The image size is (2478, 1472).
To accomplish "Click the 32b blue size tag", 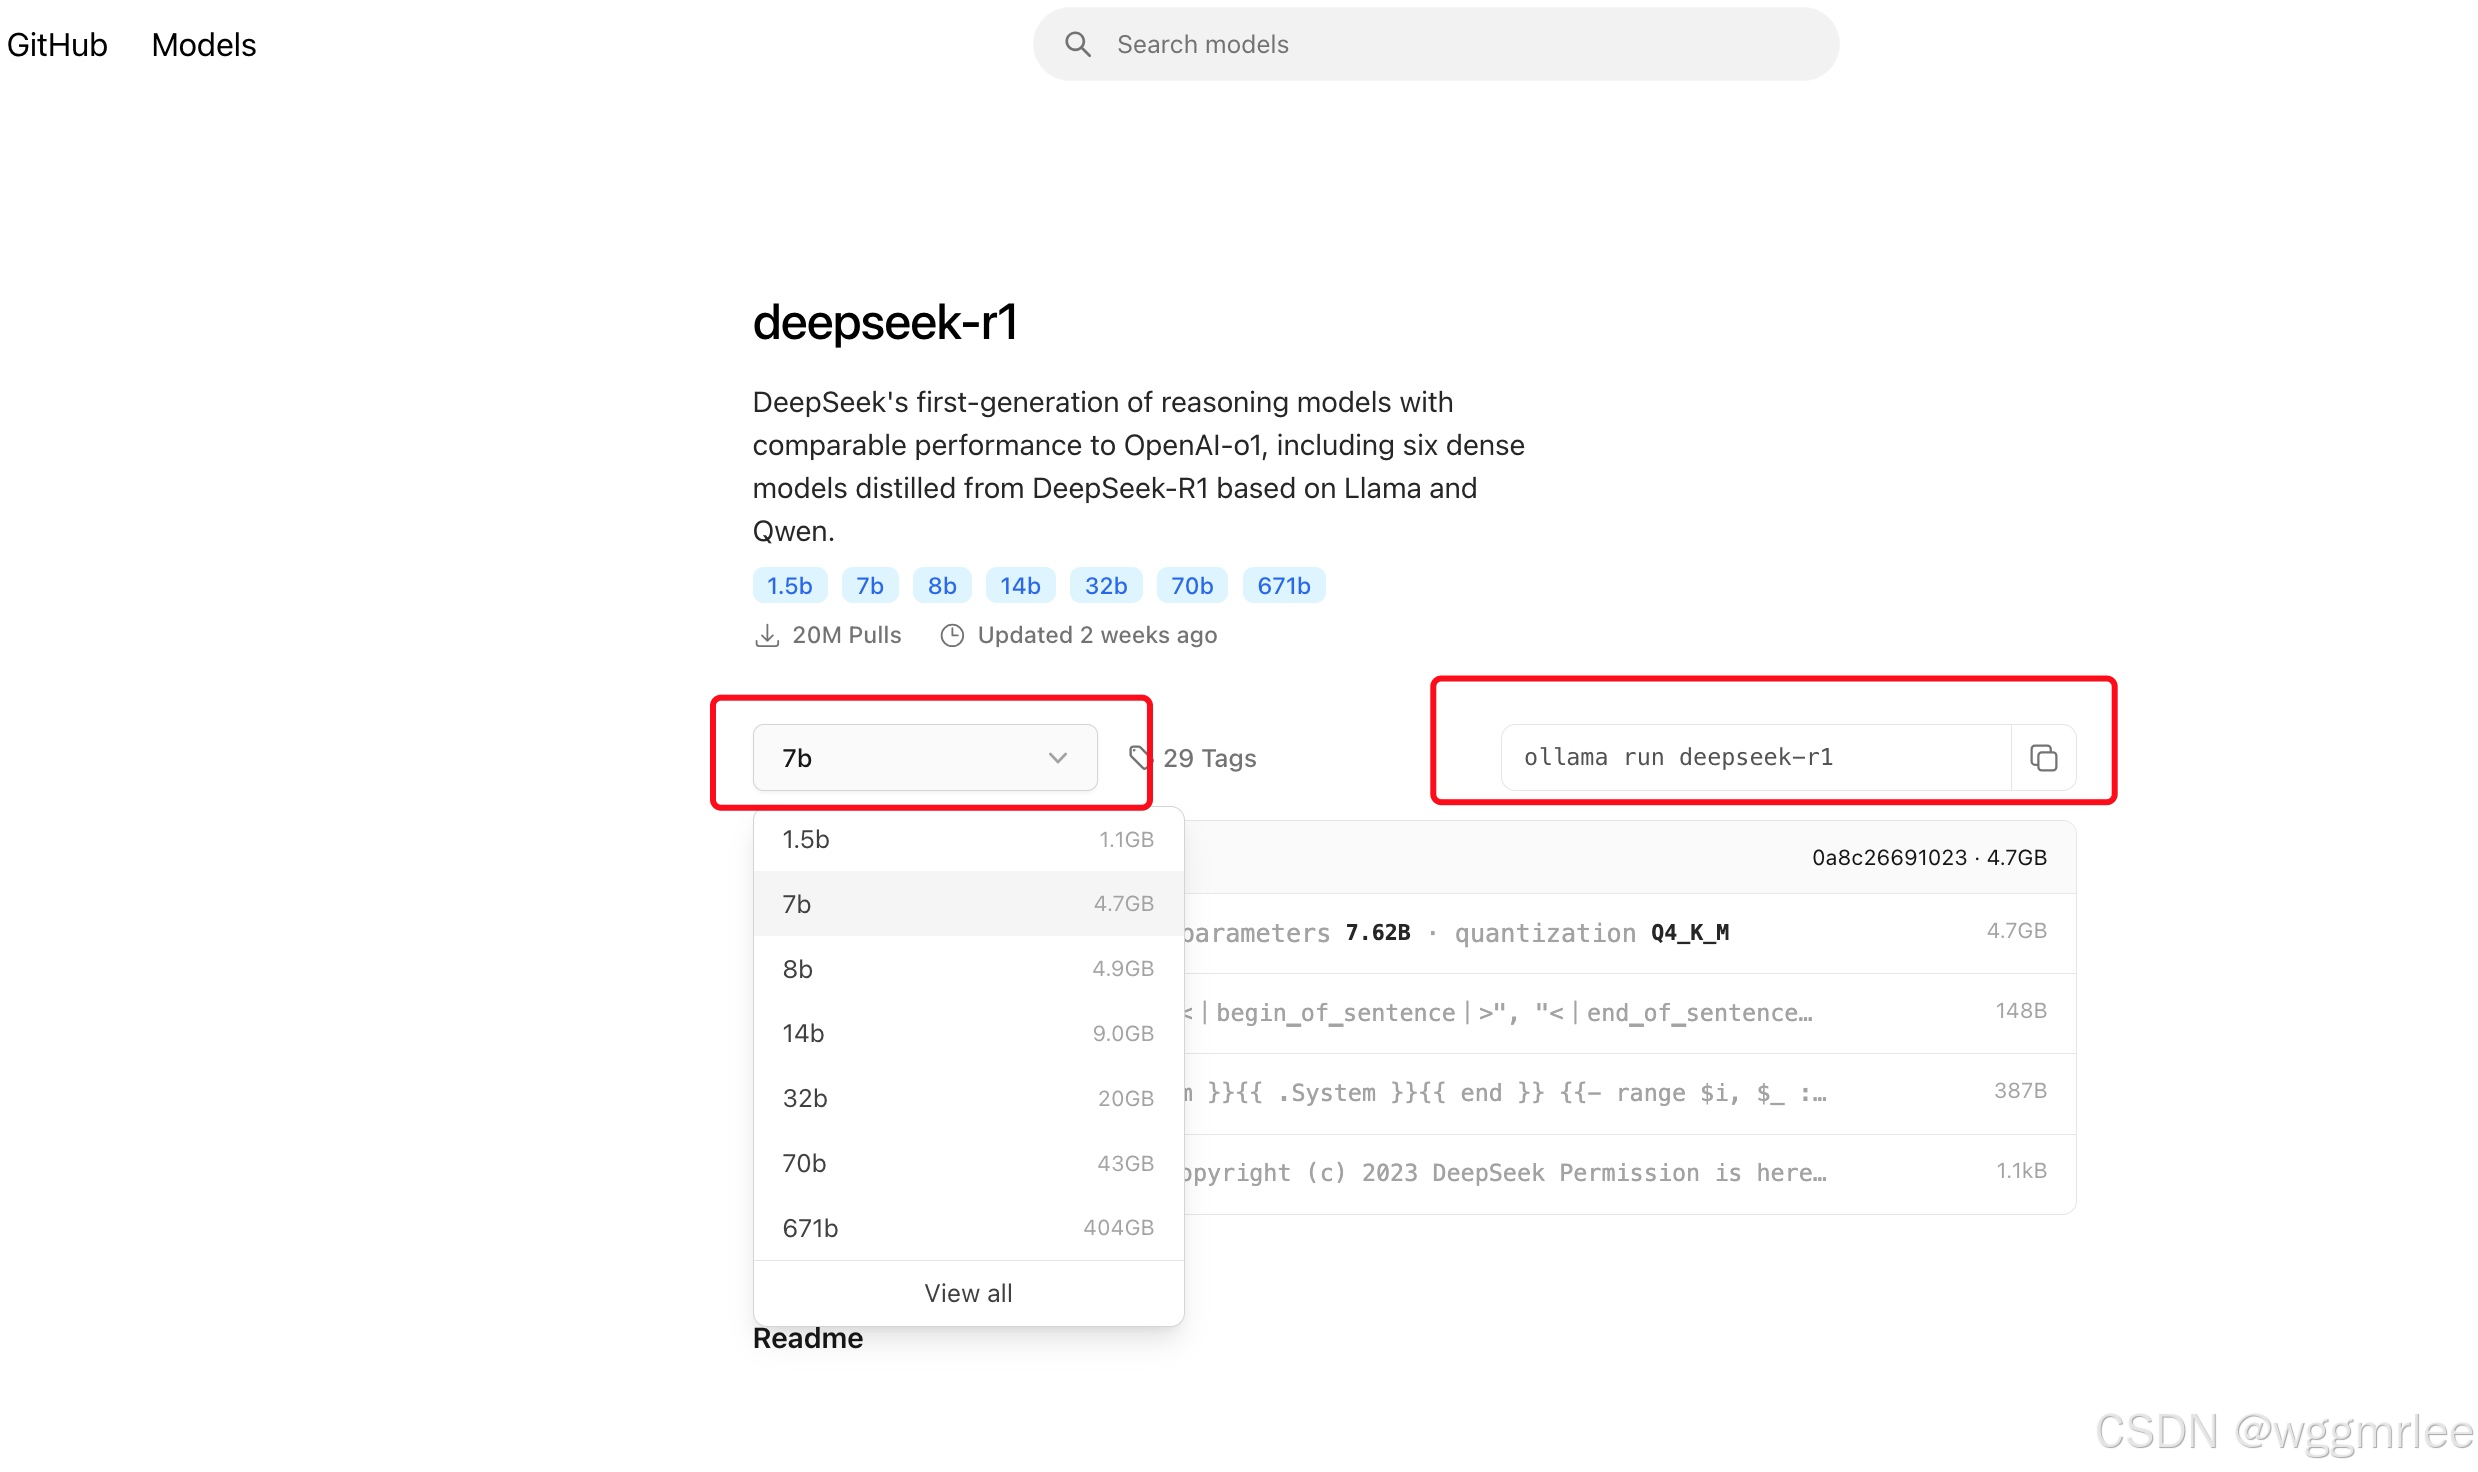I will [x=1105, y=586].
